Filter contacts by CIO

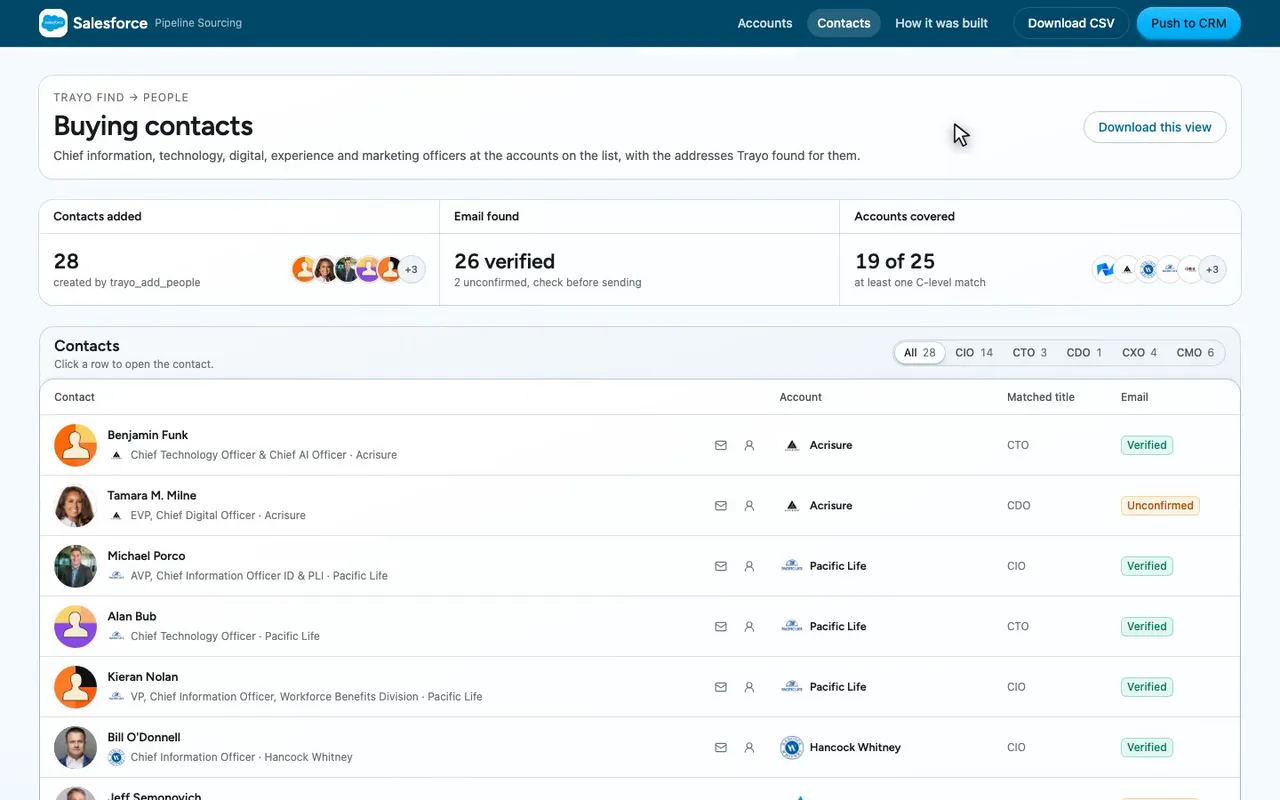pos(974,353)
